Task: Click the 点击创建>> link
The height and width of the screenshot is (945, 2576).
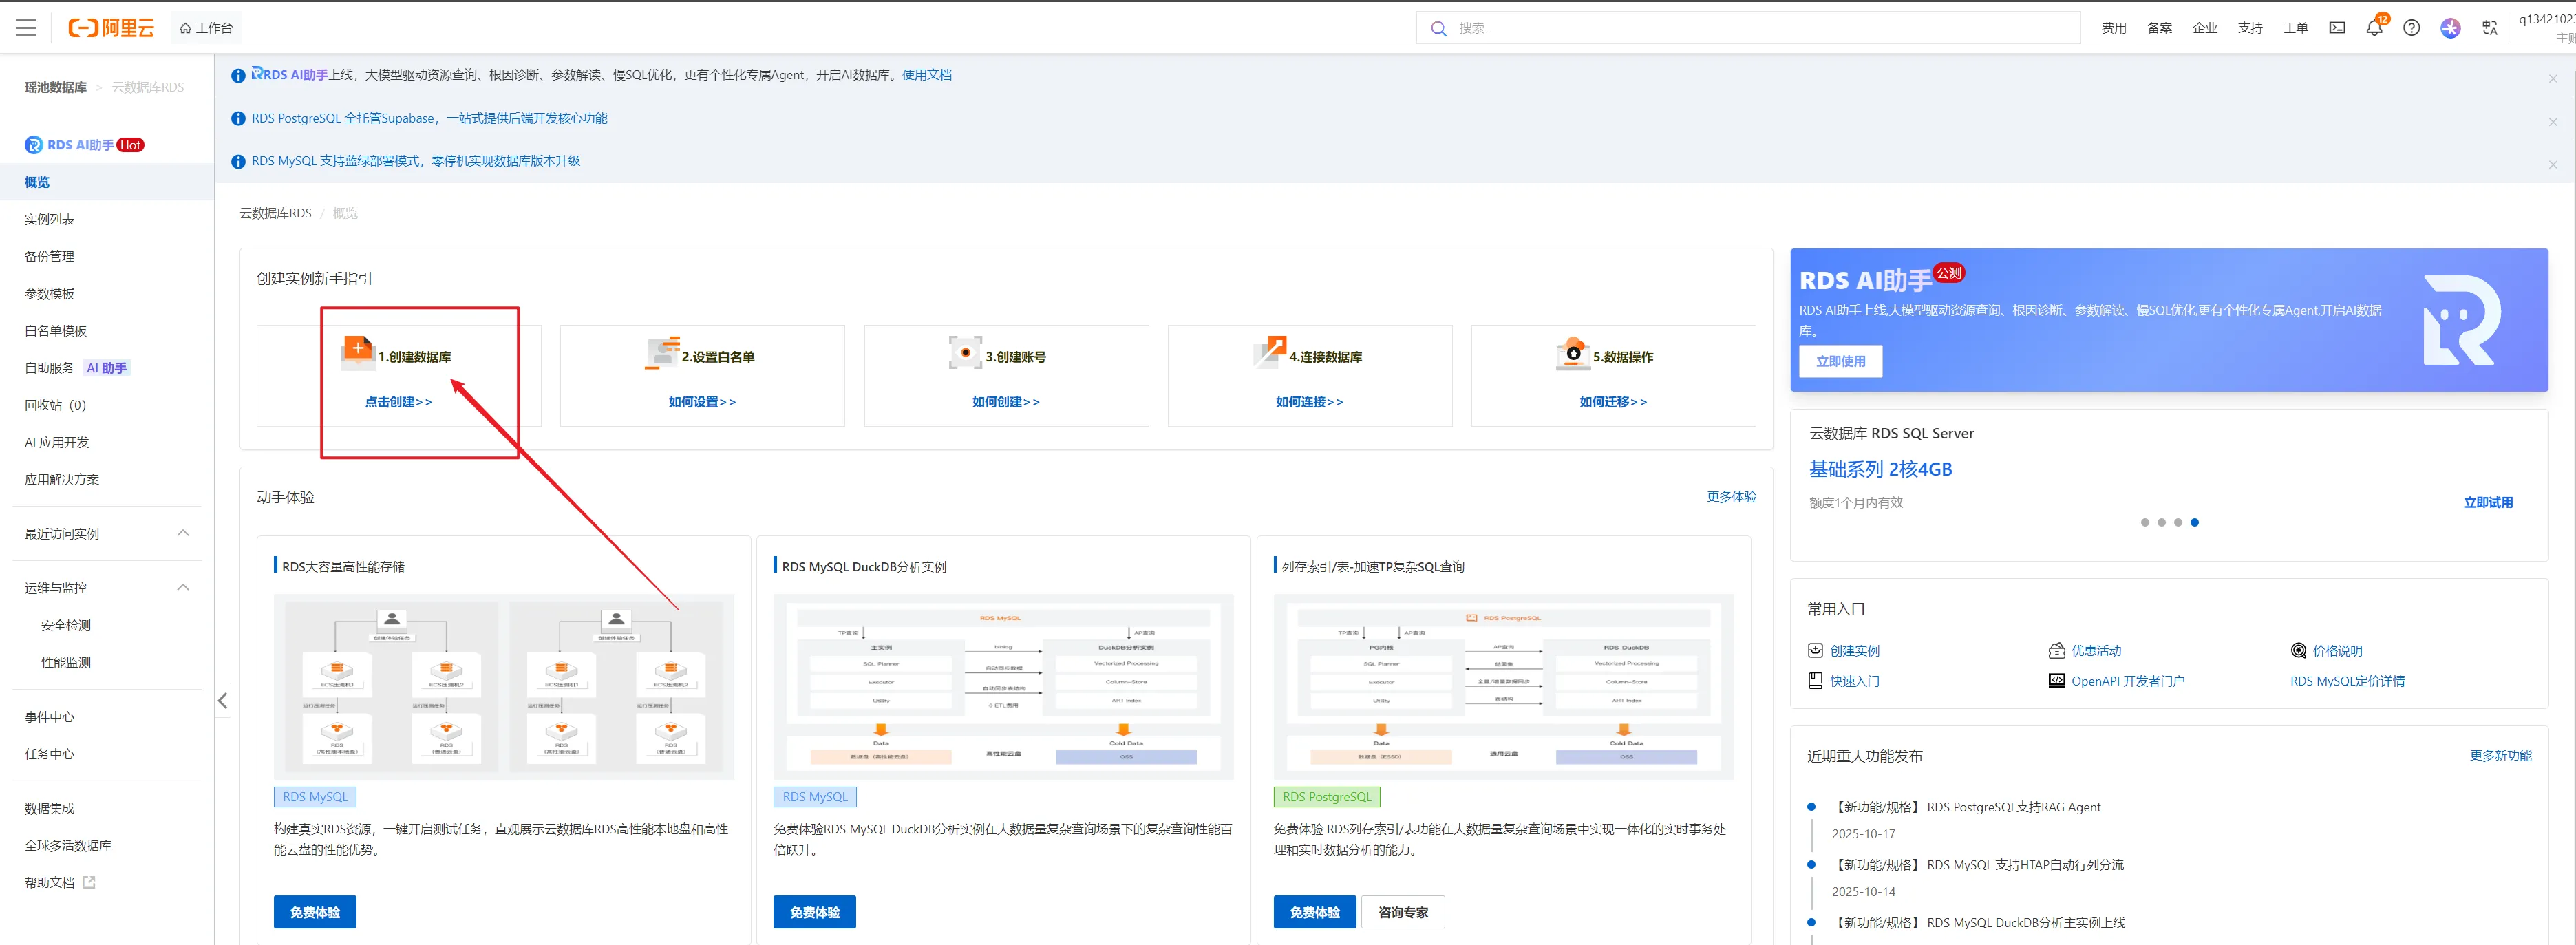Action: (398, 402)
